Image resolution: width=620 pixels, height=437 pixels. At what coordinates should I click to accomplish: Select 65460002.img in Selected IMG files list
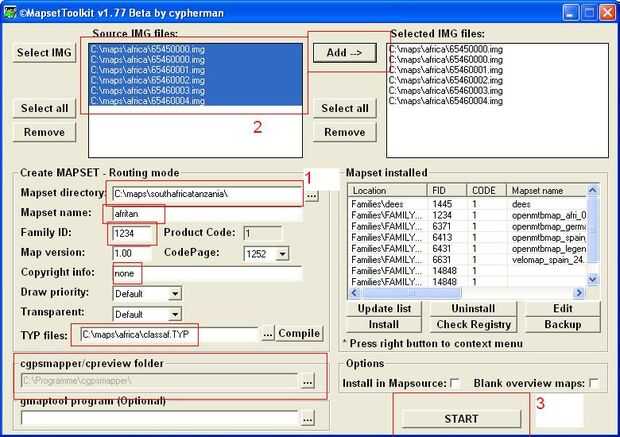[497, 80]
